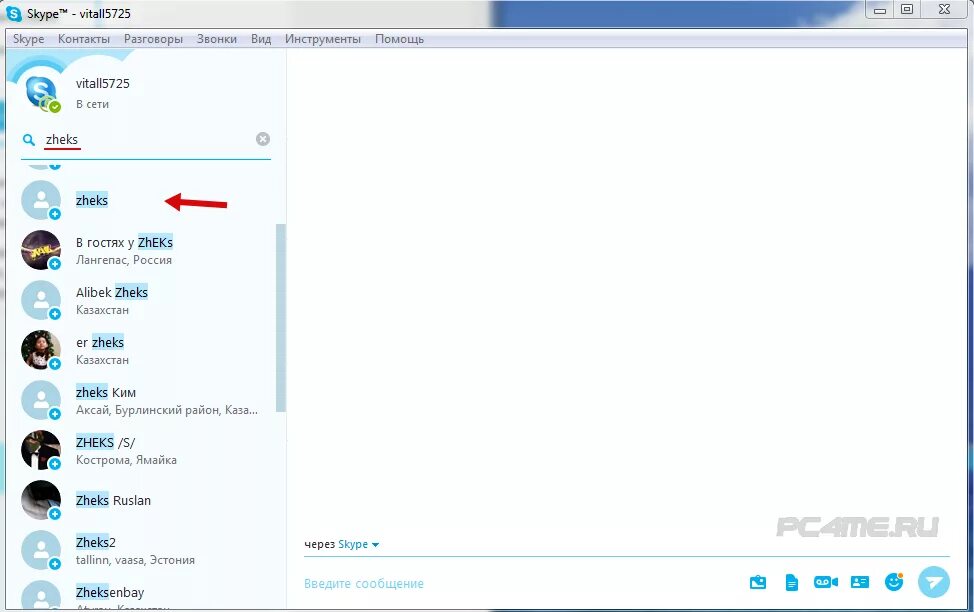
Task: Open the Skype menu
Action: click(29, 39)
